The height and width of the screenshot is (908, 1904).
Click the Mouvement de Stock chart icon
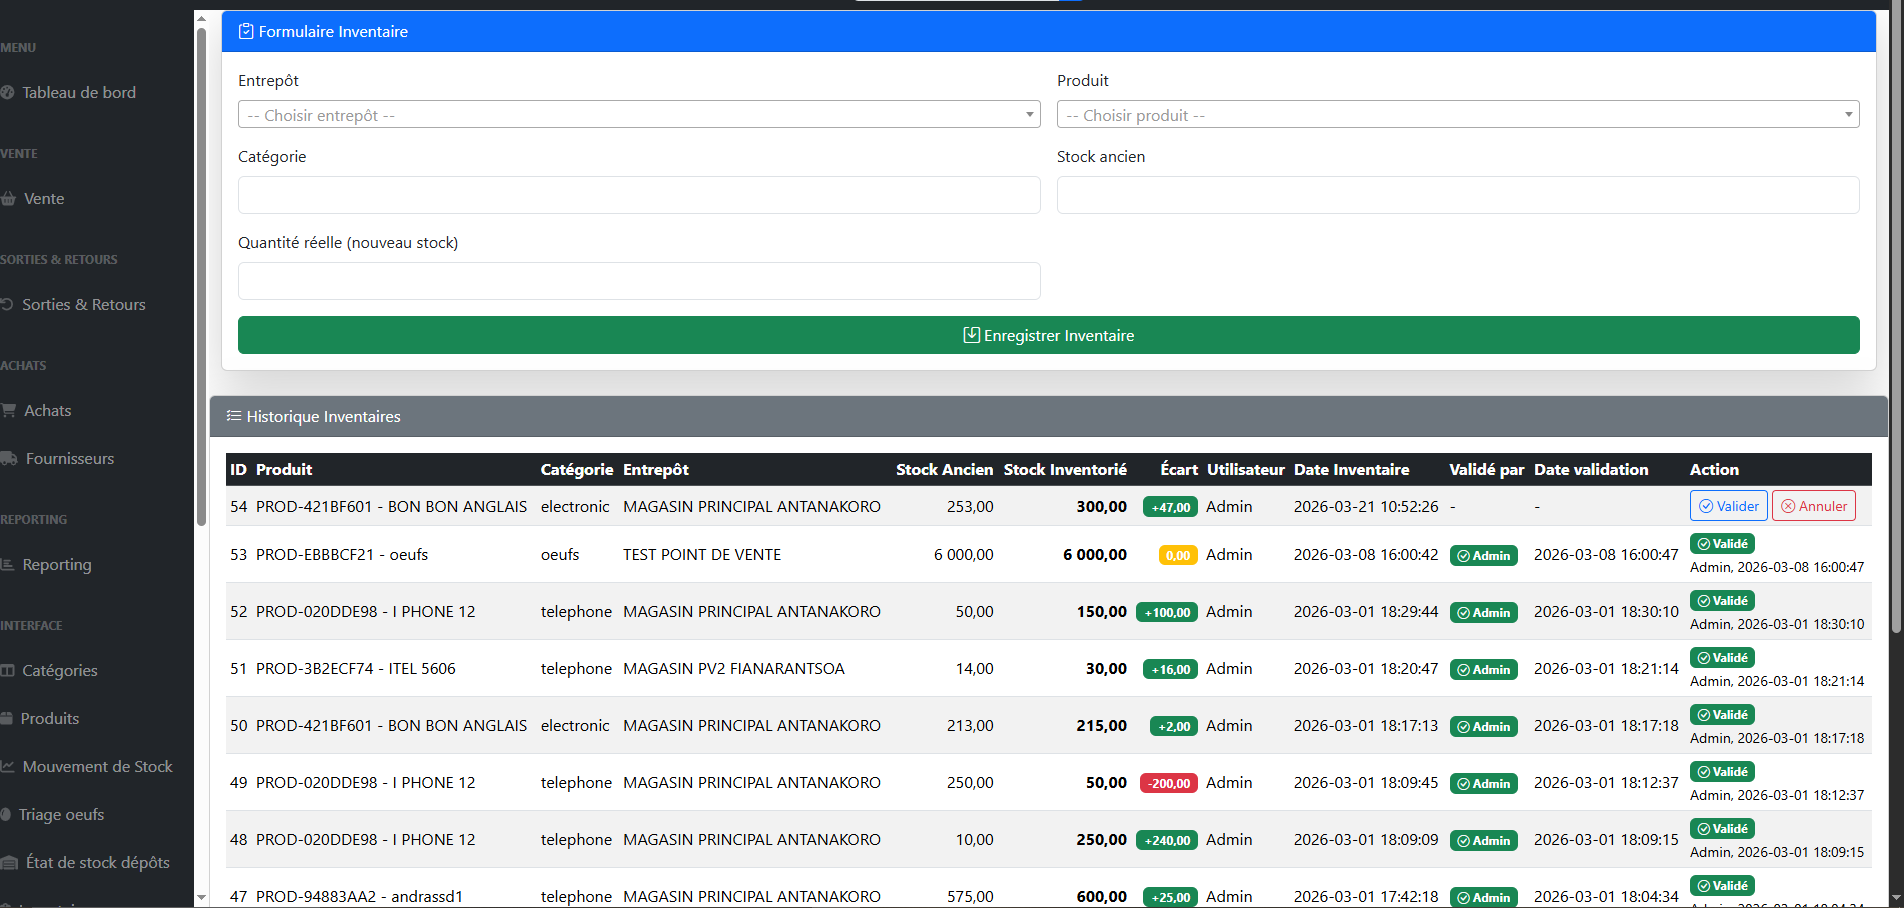click(7, 766)
